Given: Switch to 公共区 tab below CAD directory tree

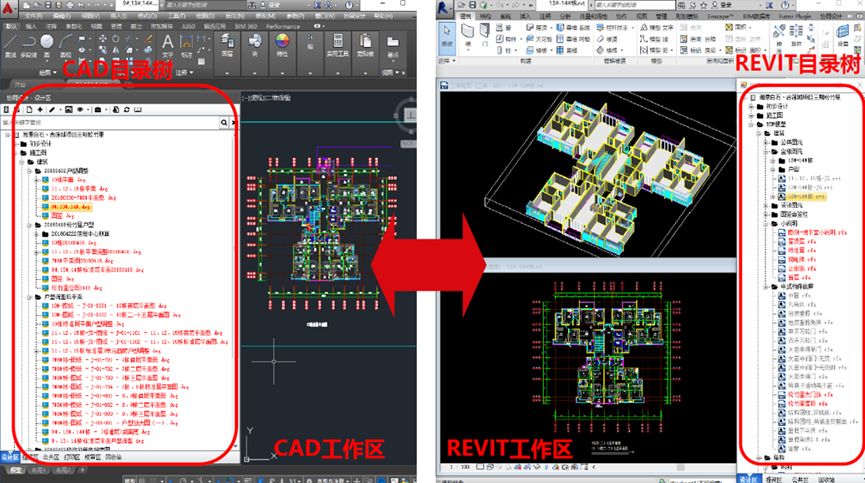Looking at the screenshot, I should [x=51, y=457].
